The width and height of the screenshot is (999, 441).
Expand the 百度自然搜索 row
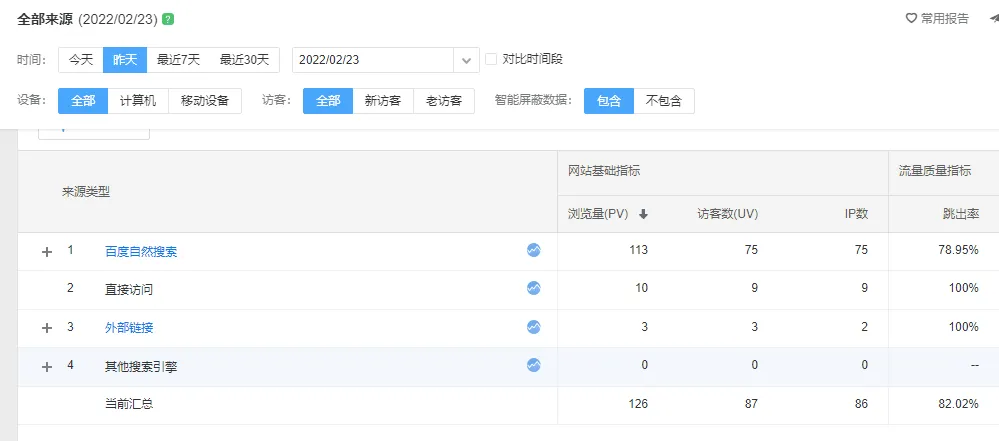[46, 252]
